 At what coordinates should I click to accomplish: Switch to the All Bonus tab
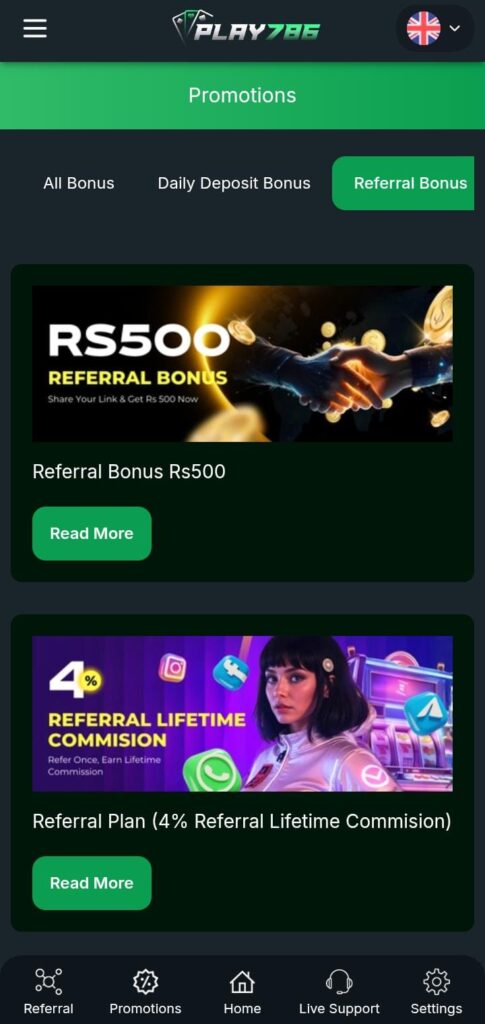[x=78, y=184]
